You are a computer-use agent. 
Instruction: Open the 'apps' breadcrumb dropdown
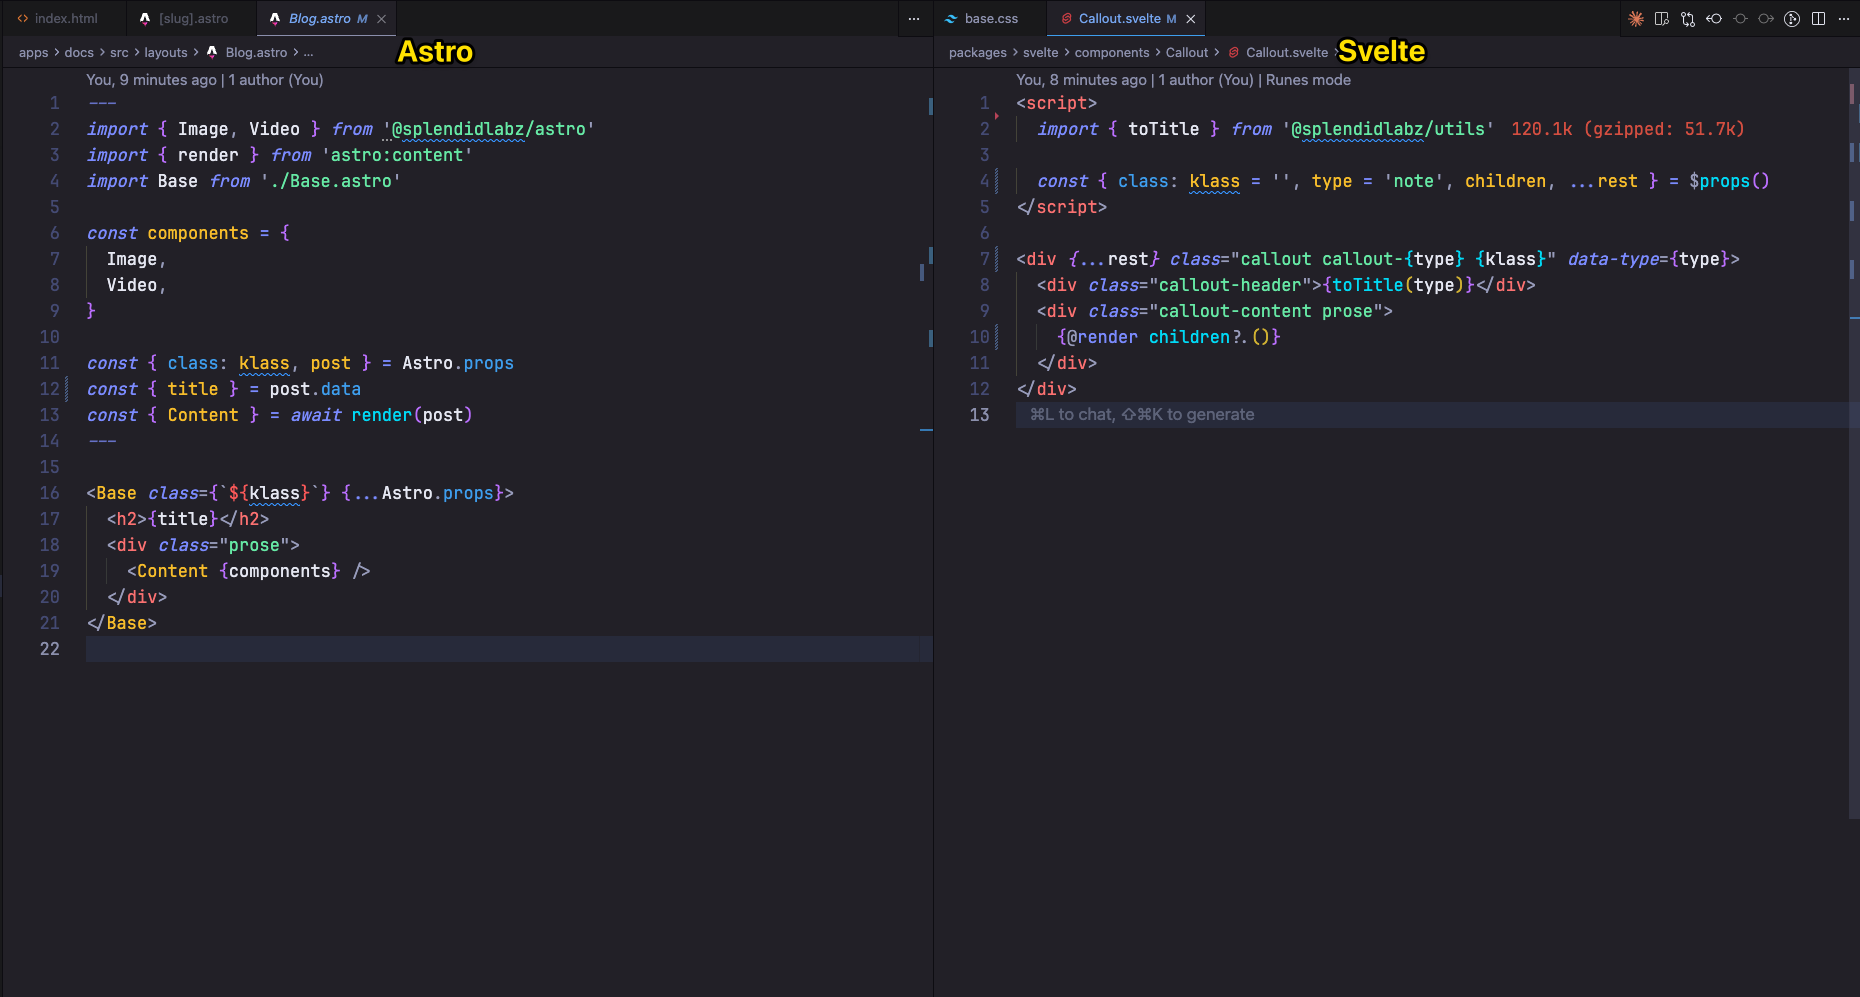pyautogui.click(x=33, y=52)
